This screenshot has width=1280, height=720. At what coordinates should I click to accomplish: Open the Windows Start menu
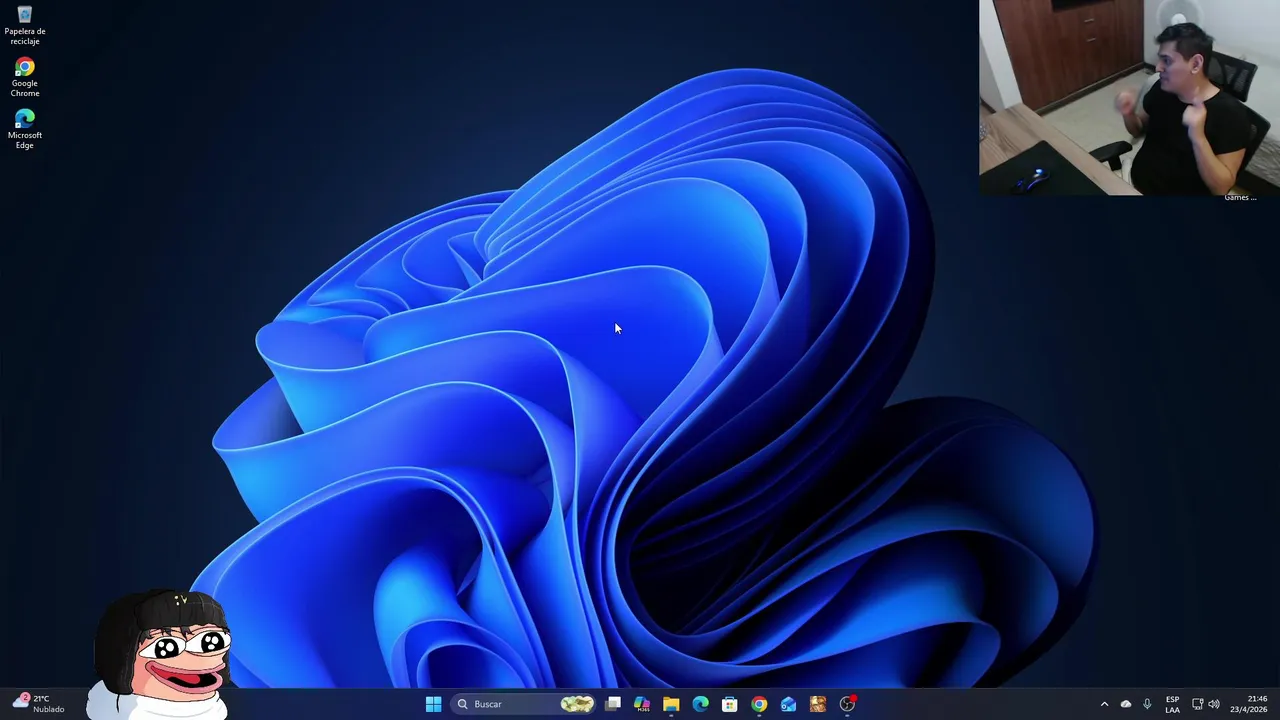pos(433,704)
